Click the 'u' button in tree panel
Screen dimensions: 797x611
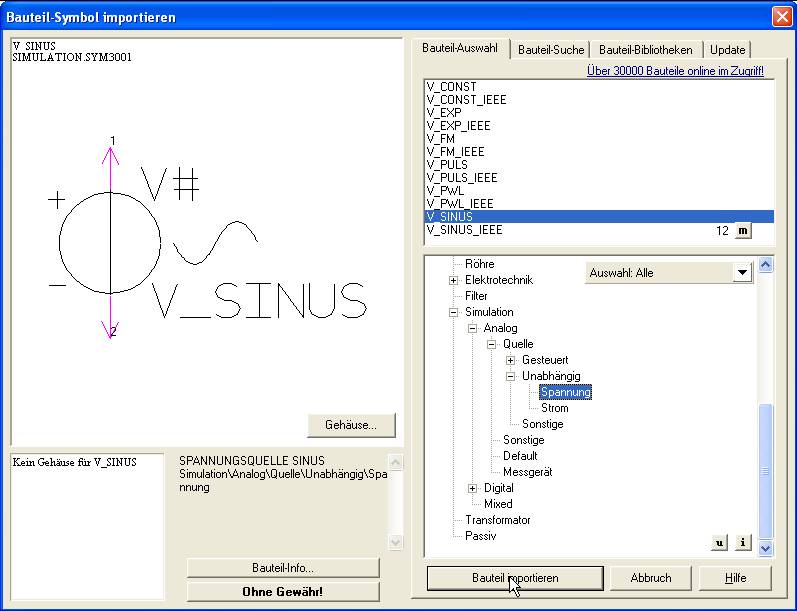point(719,542)
